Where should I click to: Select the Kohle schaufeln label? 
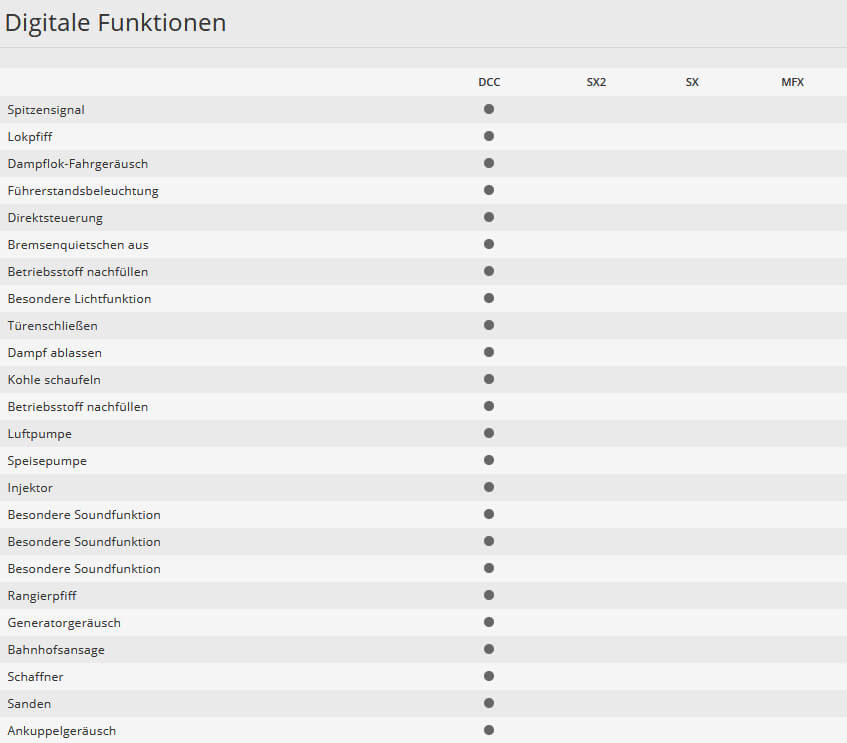click(54, 380)
